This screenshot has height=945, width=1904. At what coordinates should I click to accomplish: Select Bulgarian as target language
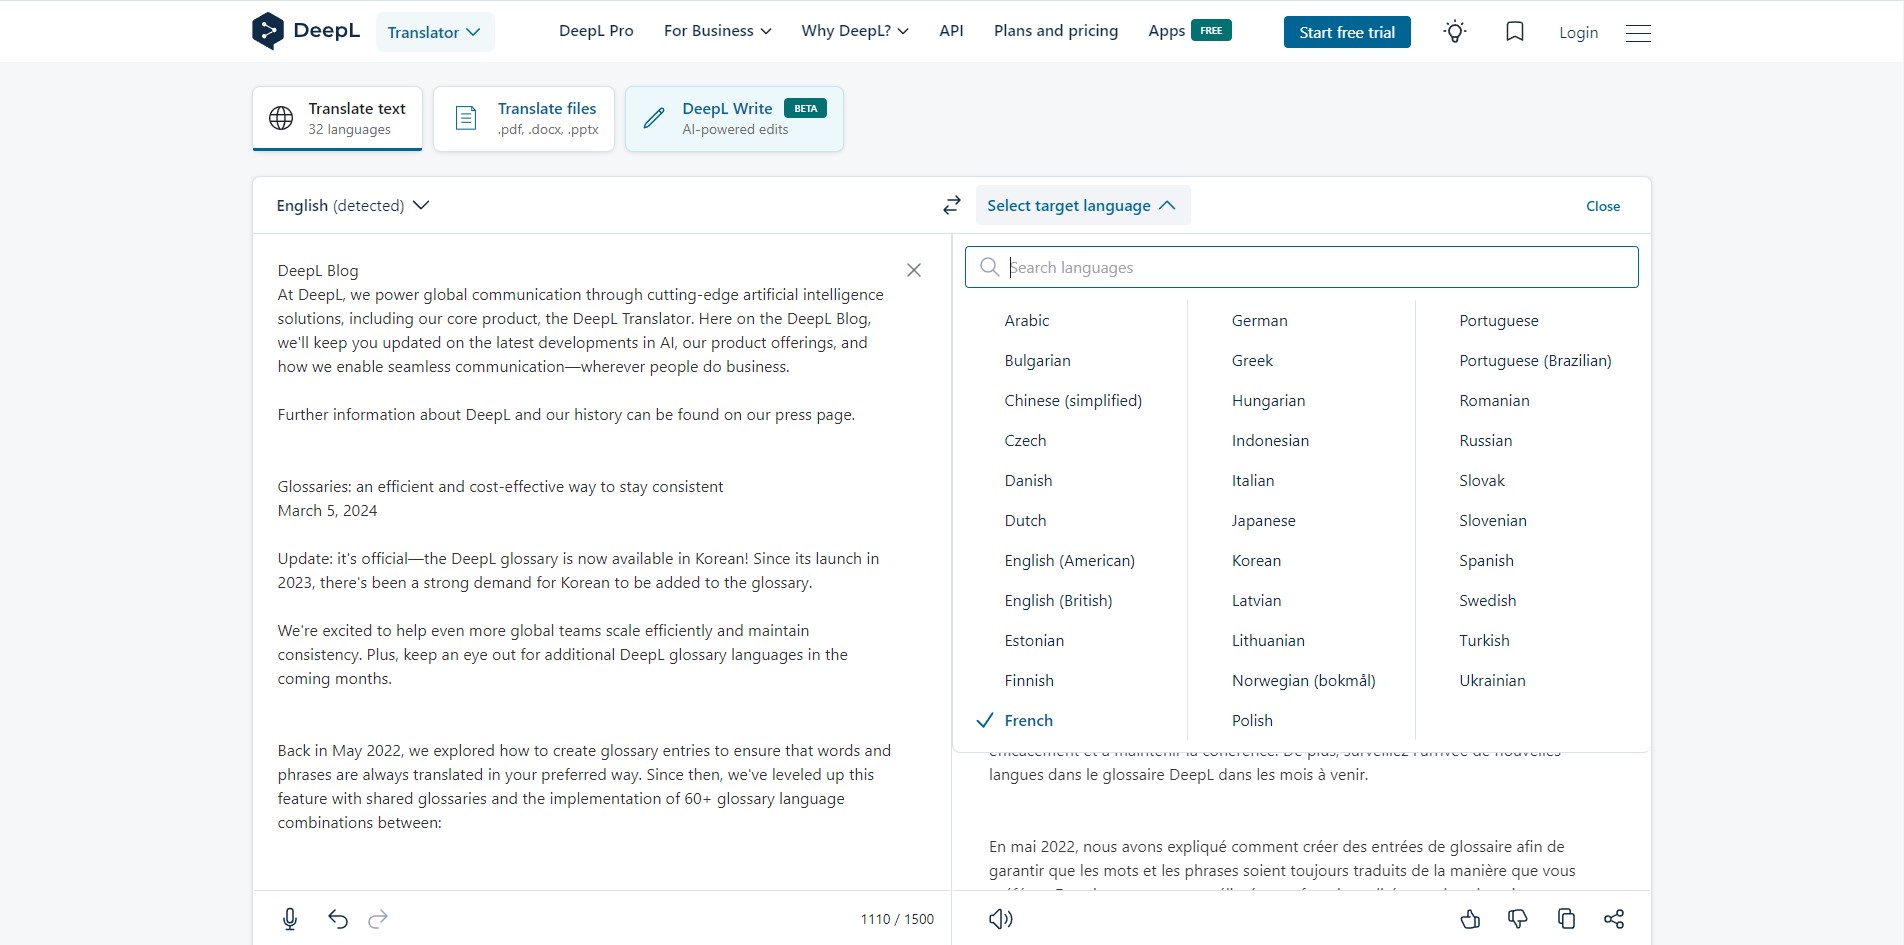[x=1037, y=360]
